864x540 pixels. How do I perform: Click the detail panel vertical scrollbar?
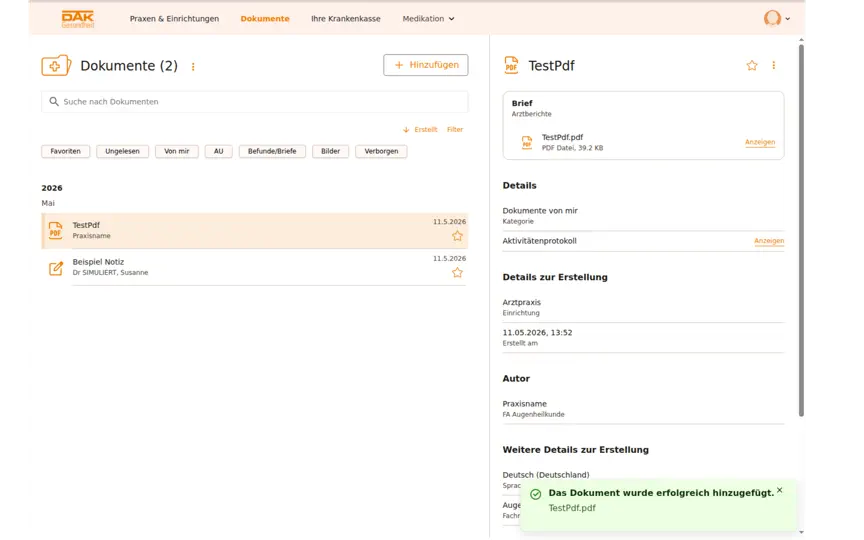(801, 230)
